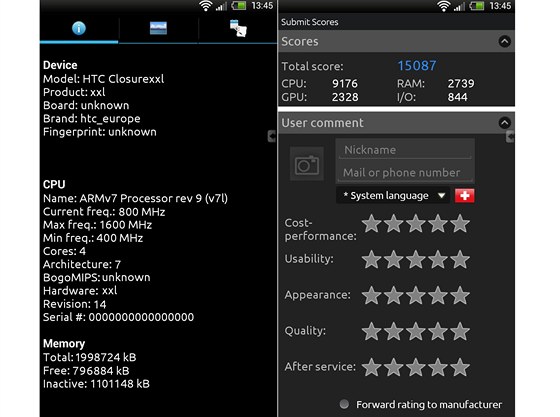Rate Usability one star

(x=371, y=260)
